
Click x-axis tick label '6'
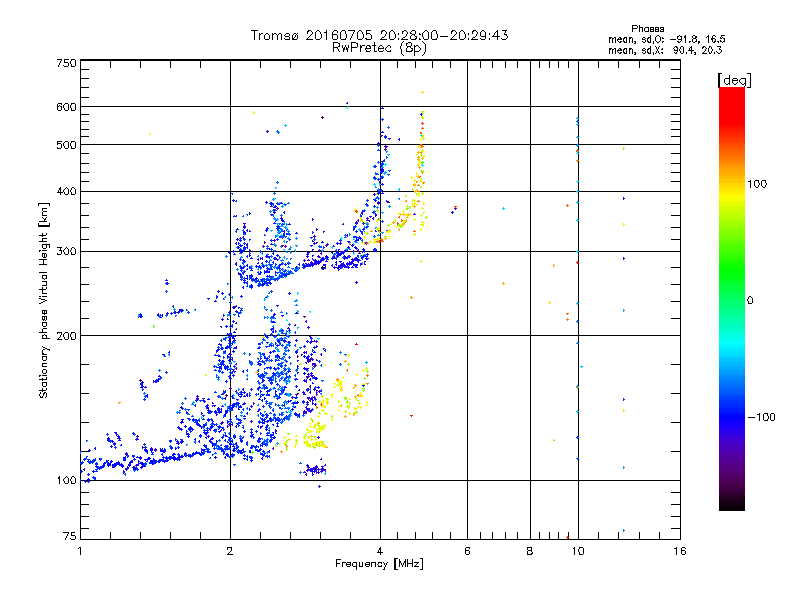coord(467,551)
